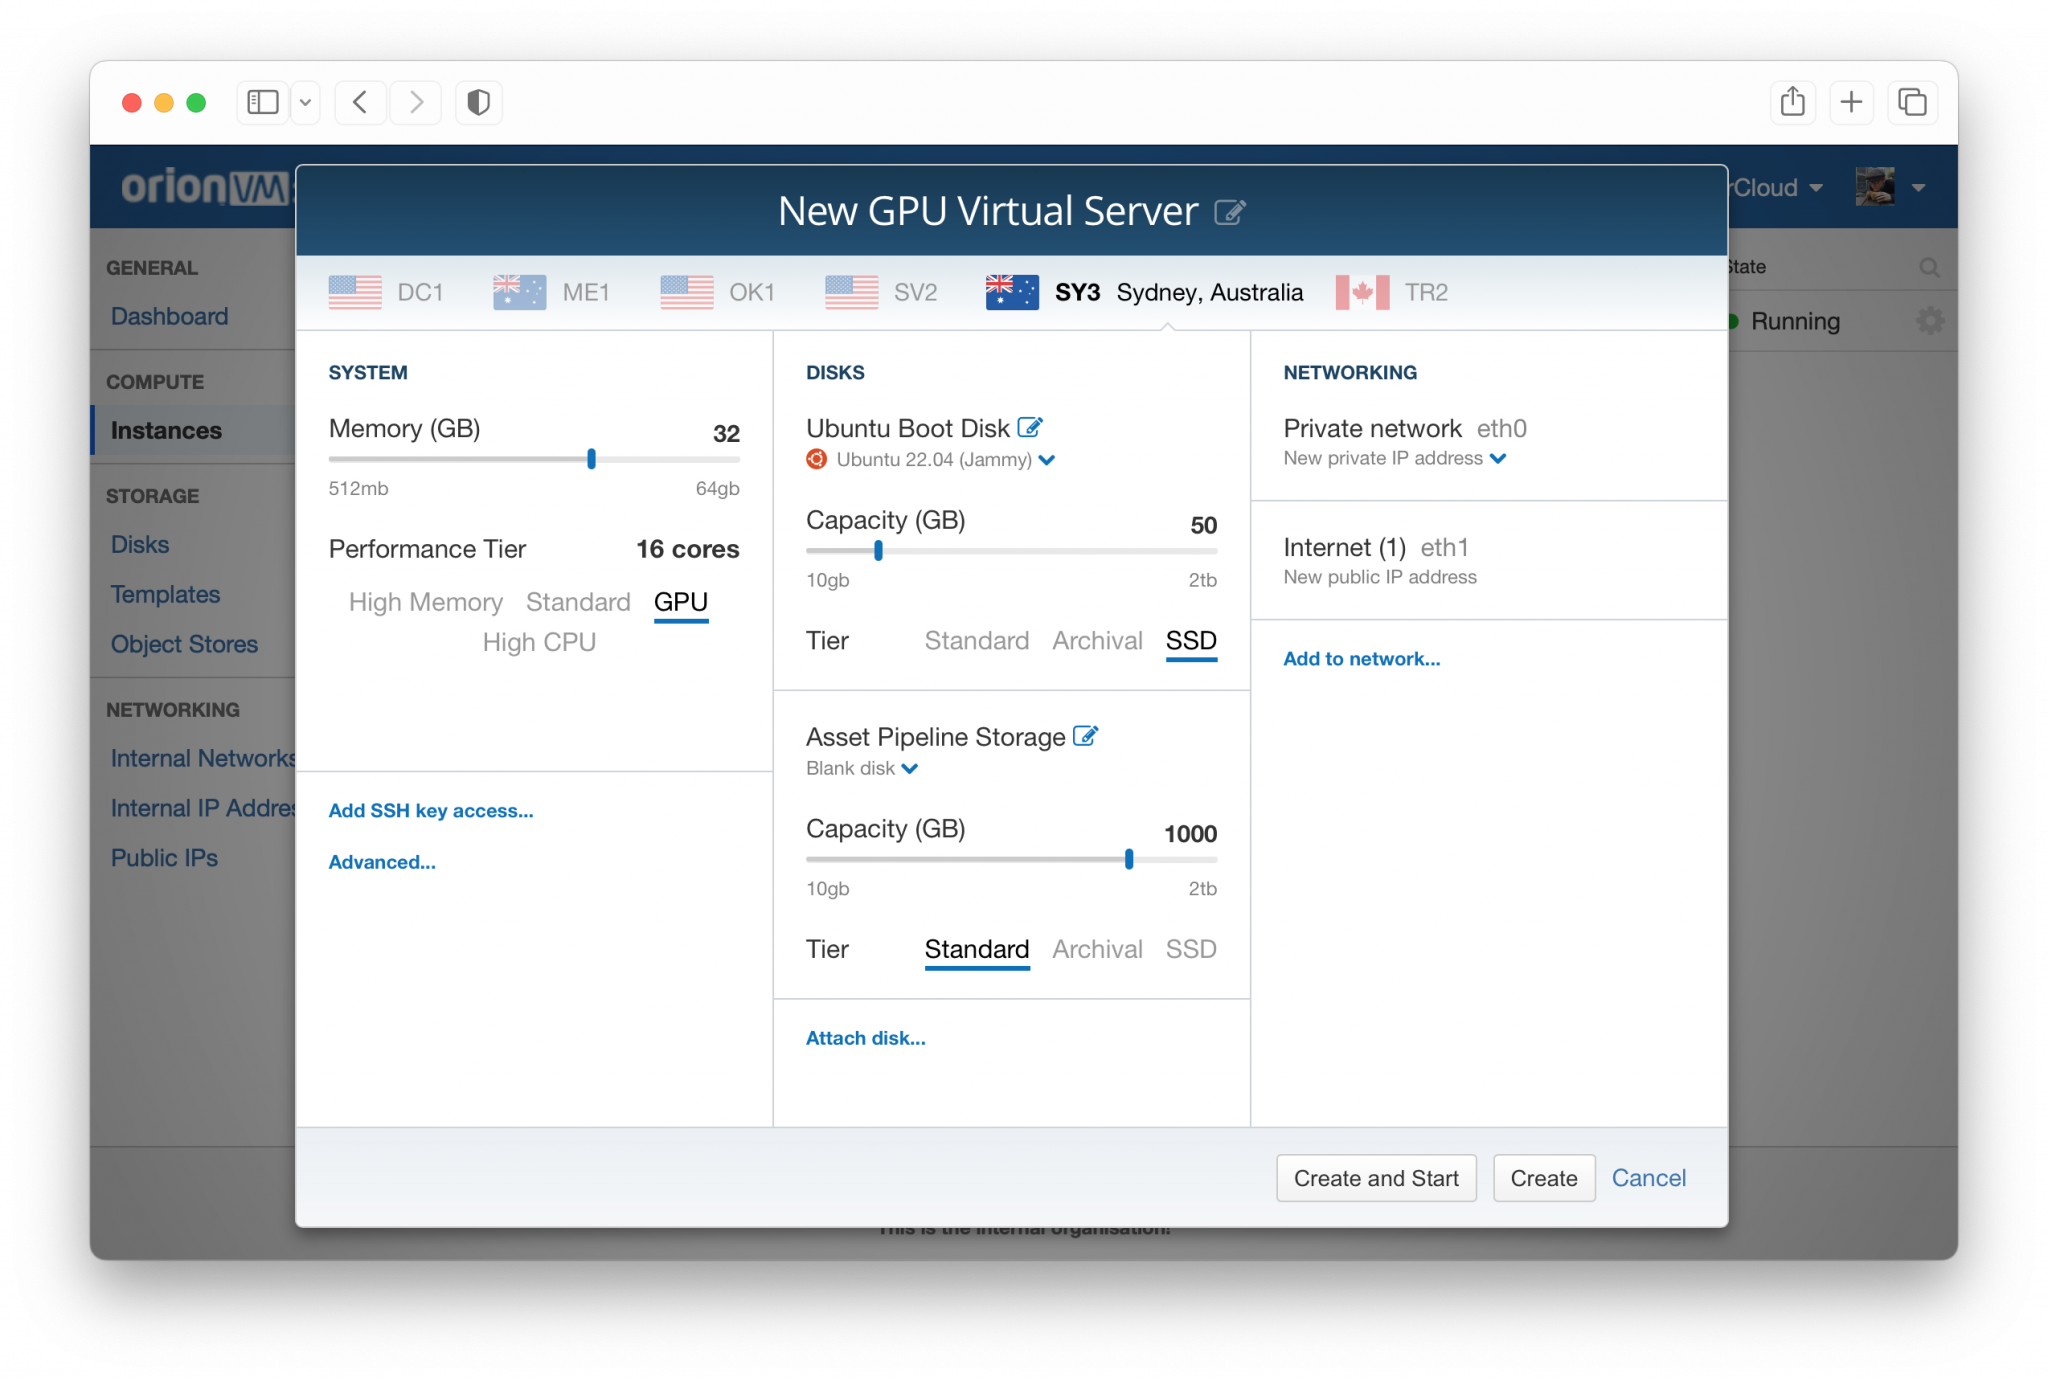This screenshot has width=2048, height=1379.
Task: Click the Create and Start button
Action: click(x=1376, y=1178)
